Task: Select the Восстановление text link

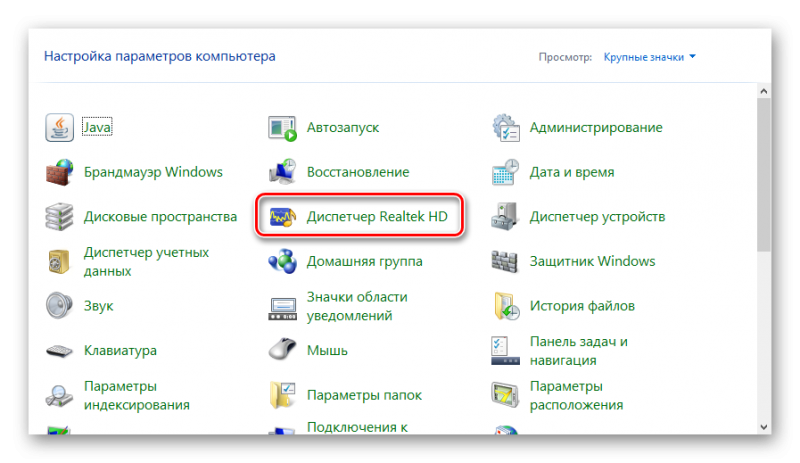Action: click(358, 172)
